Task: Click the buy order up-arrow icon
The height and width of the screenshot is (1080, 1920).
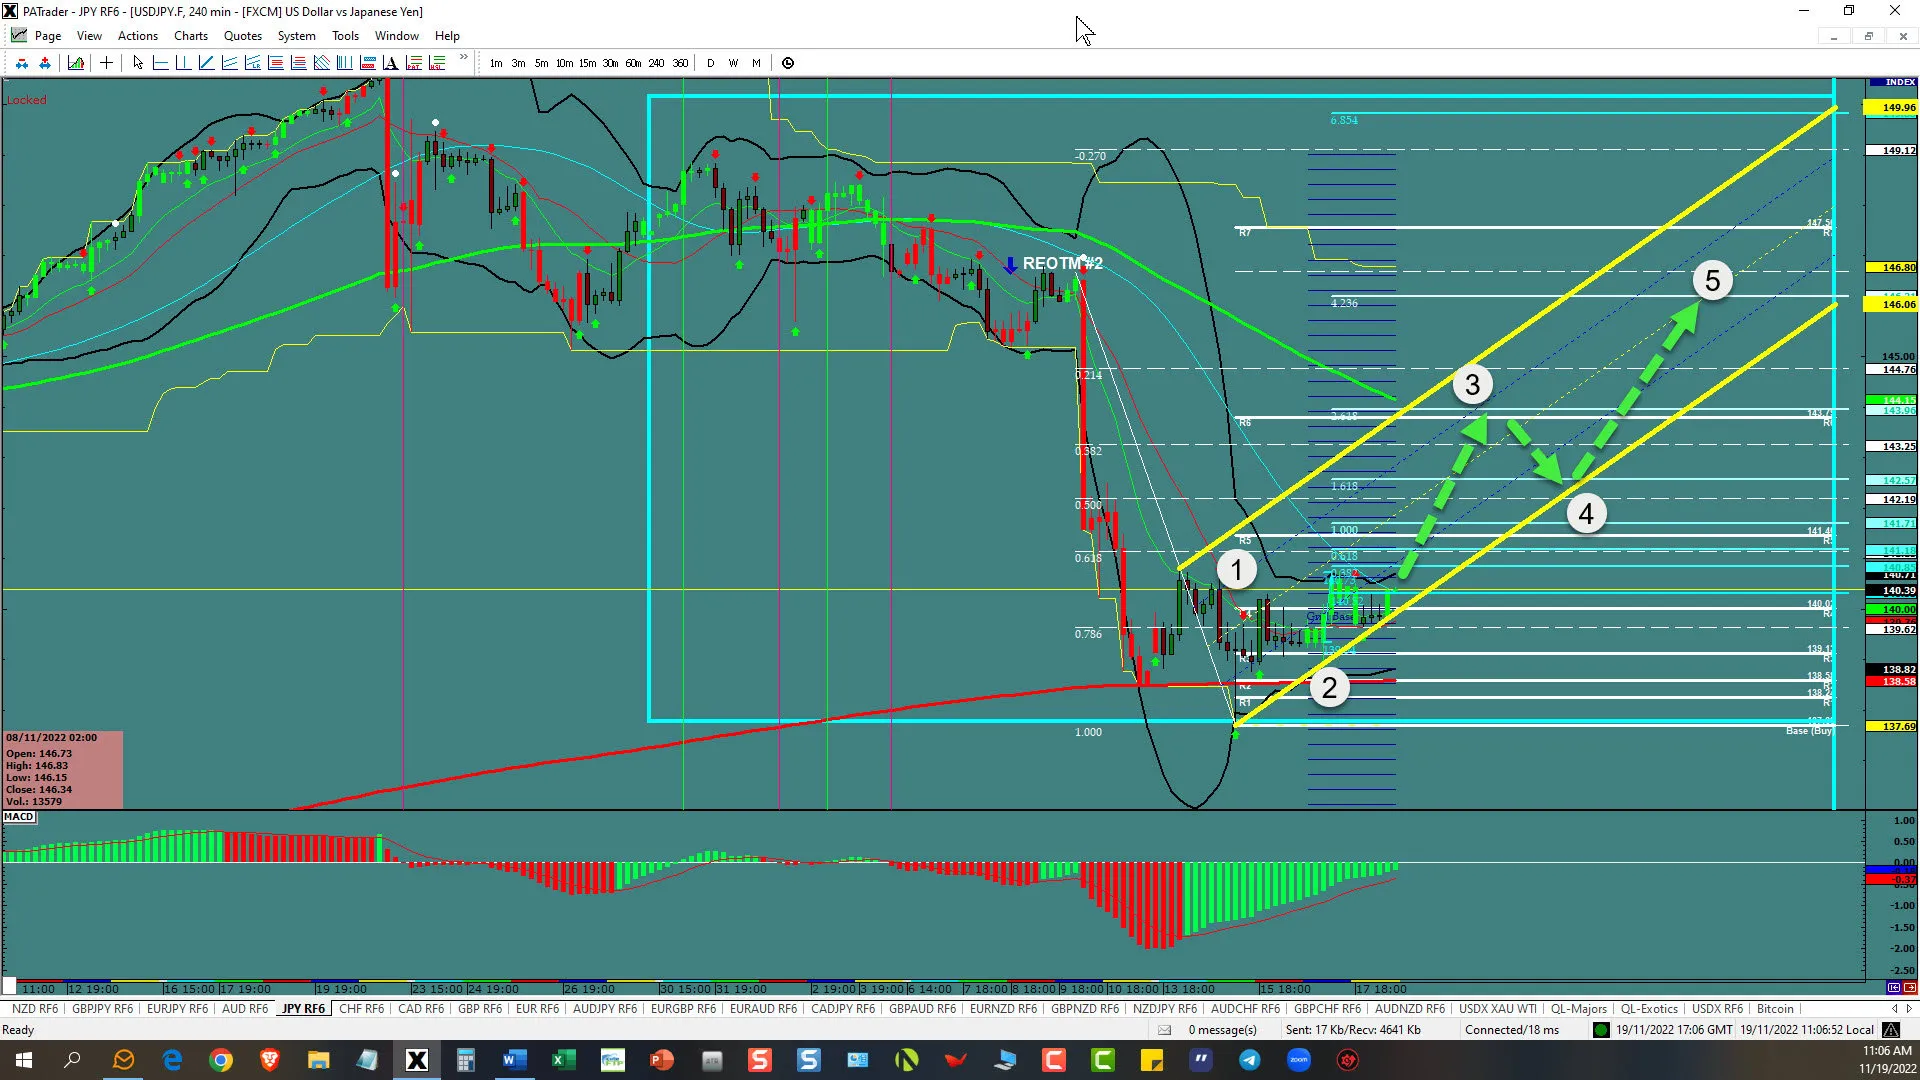Action: 45,63
